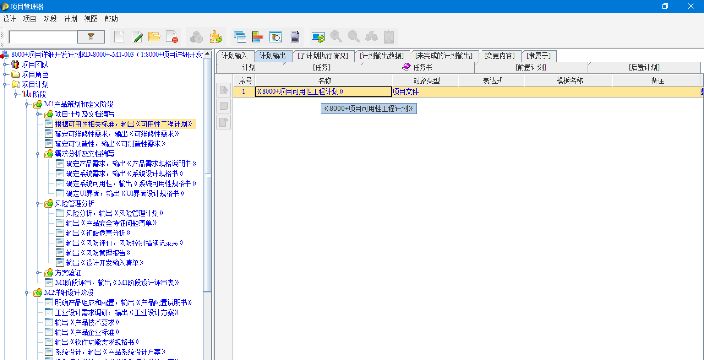Click the document with red delete mark icon

click(x=172, y=37)
